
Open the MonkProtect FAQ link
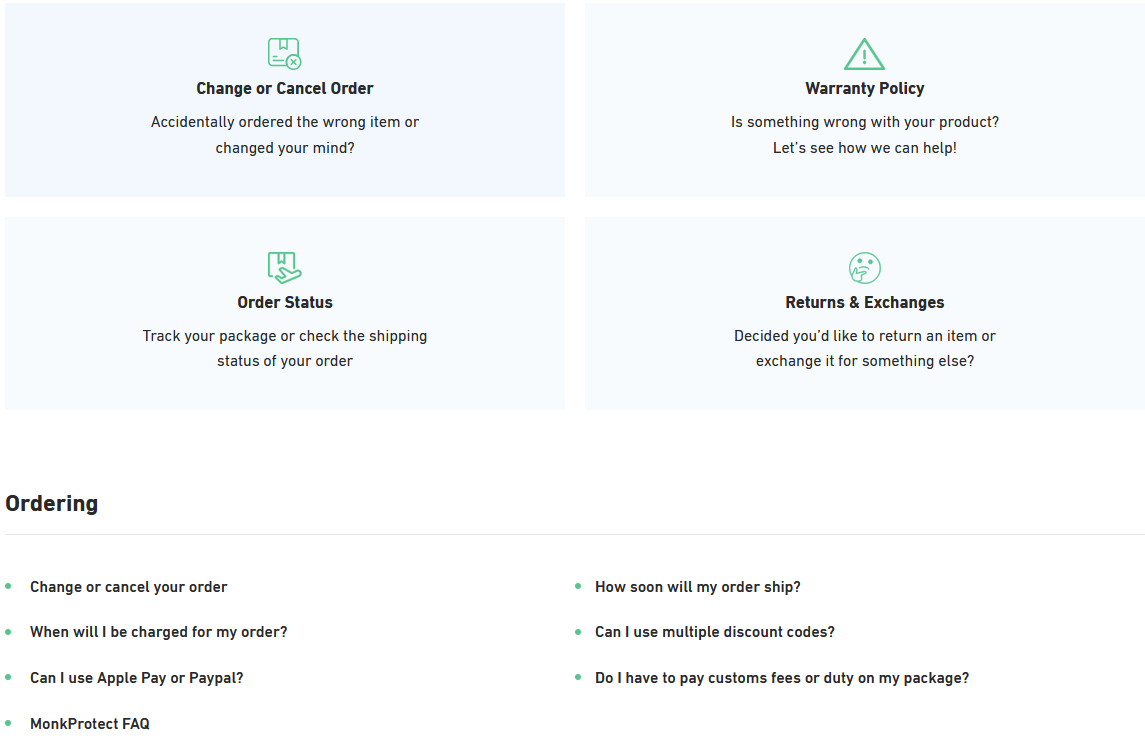point(90,723)
